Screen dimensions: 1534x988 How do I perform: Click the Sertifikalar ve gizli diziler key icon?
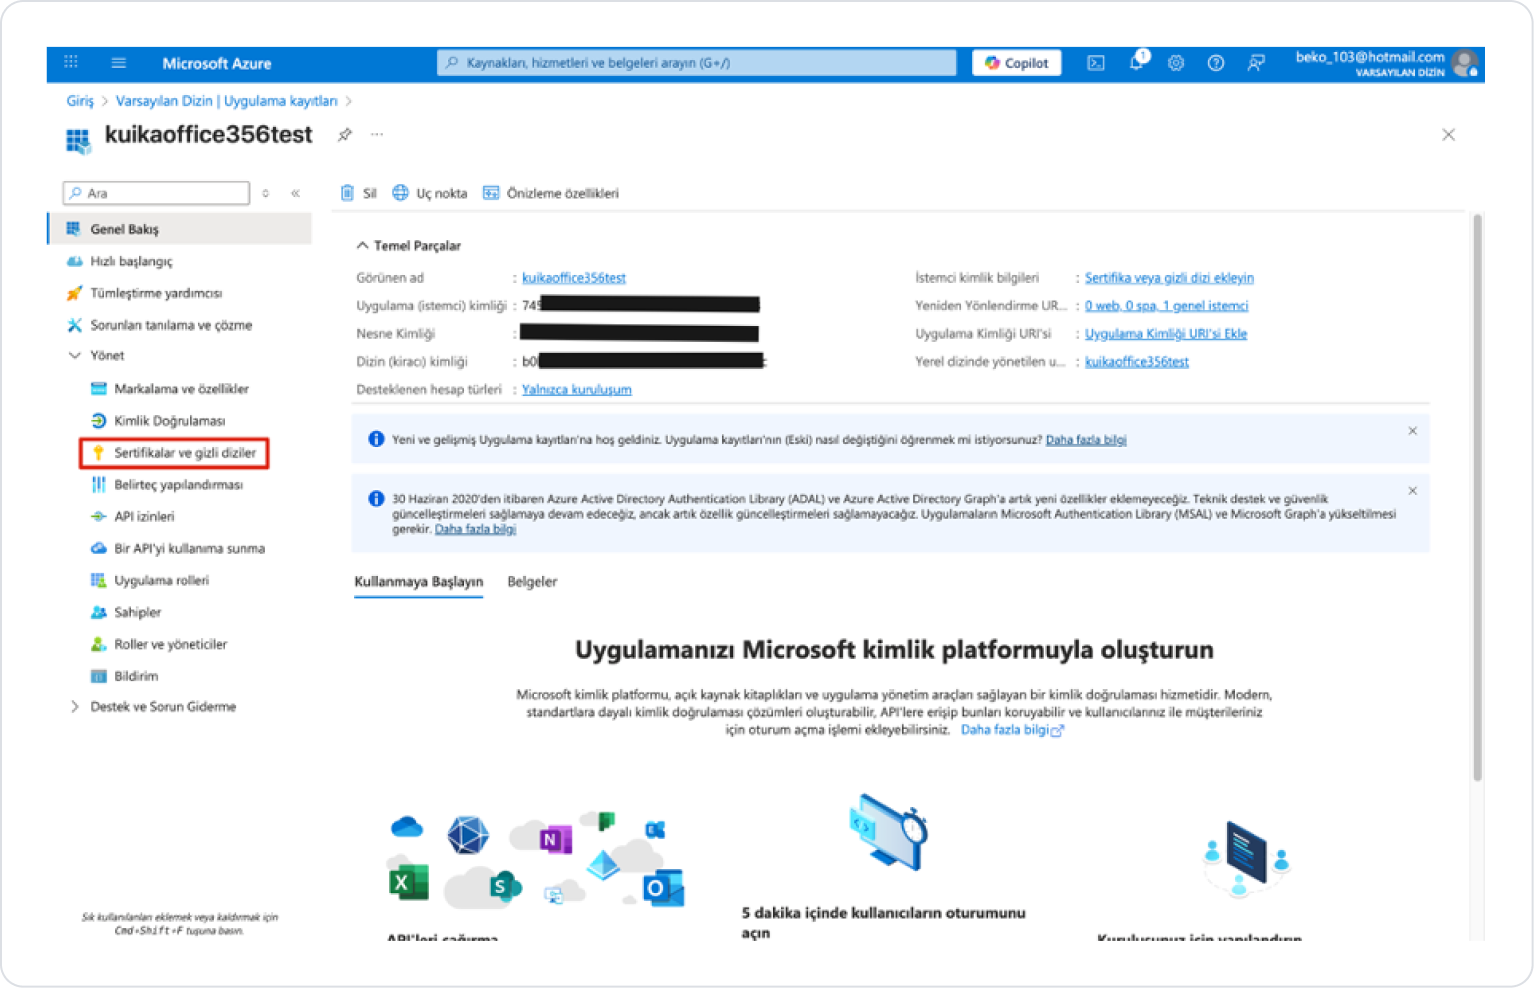[98, 453]
